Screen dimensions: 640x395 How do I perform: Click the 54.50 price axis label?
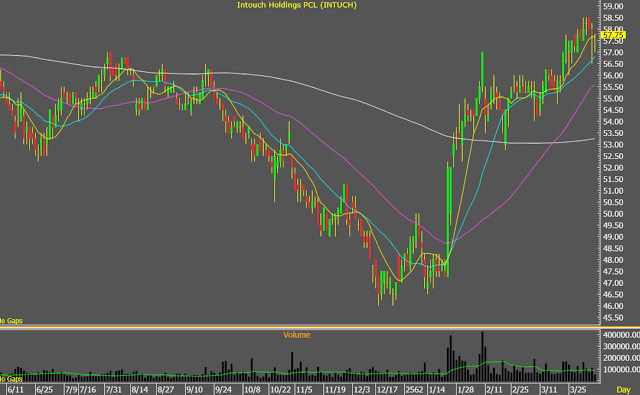(x=613, y=110)
